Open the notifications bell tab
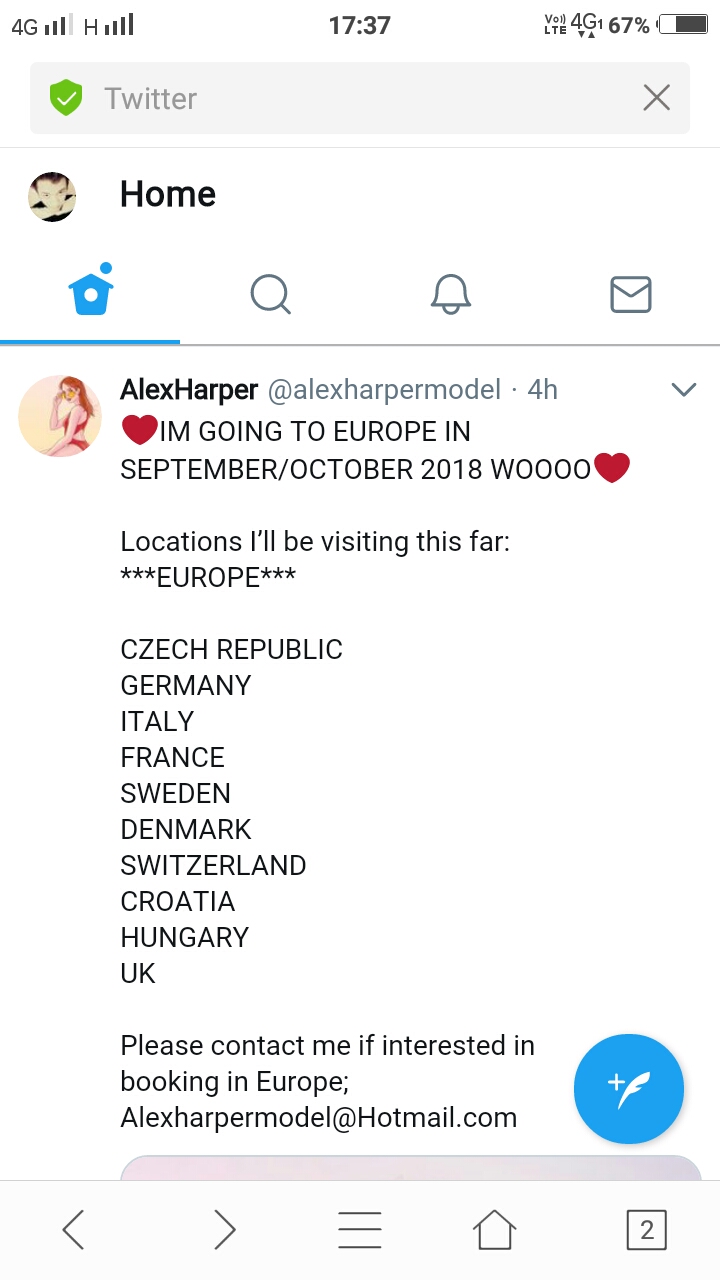 click(x=451, y=294)
